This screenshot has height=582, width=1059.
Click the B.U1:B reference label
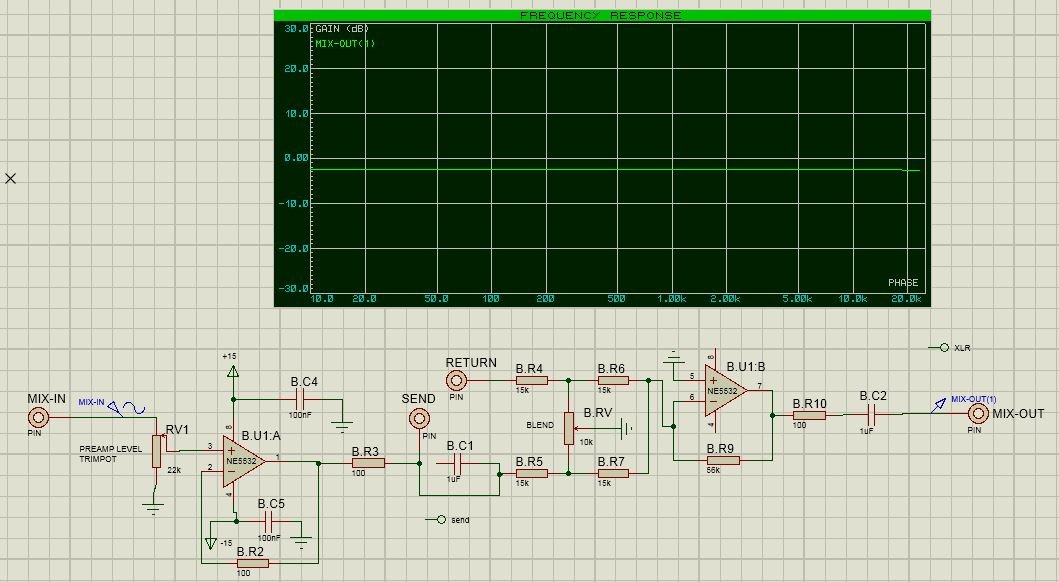click(x=746, y=367)
